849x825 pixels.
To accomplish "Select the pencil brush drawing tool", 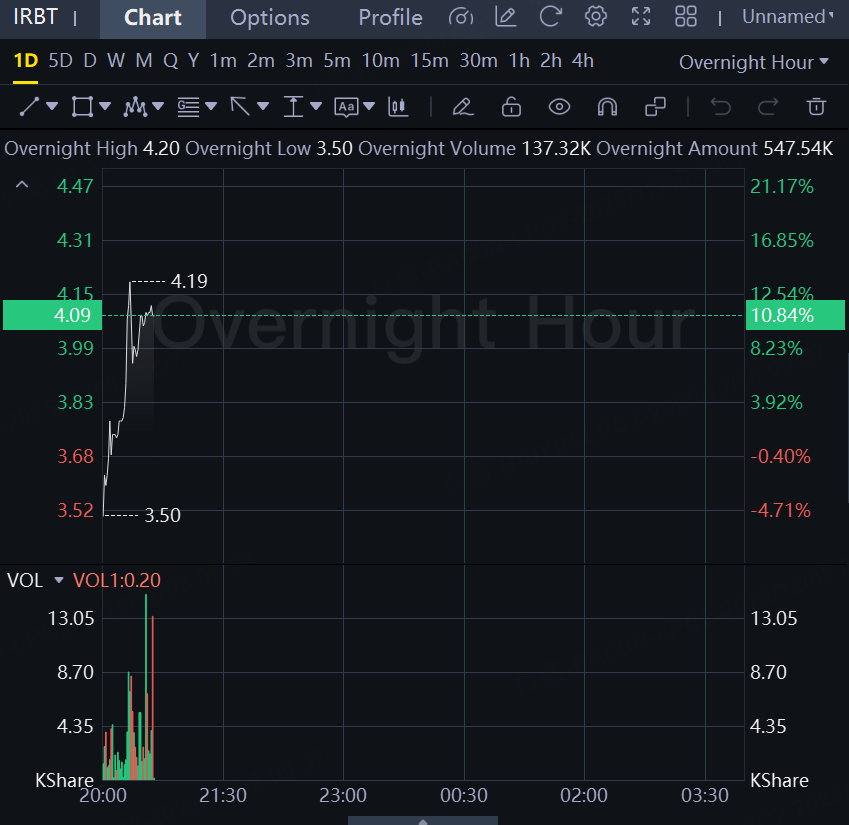I will pos(462,106).
